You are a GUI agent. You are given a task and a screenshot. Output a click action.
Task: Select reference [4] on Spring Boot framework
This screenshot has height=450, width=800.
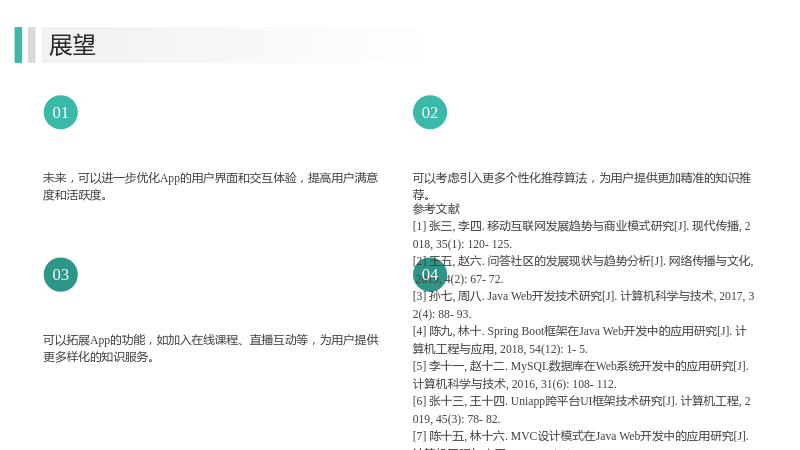pyautogui.click(x=580, y=340)
